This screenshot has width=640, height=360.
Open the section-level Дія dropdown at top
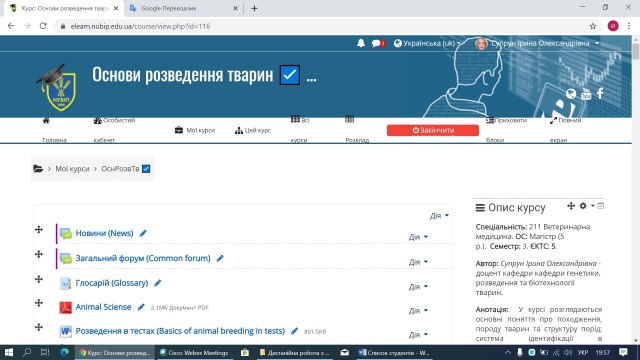(439, 216)
